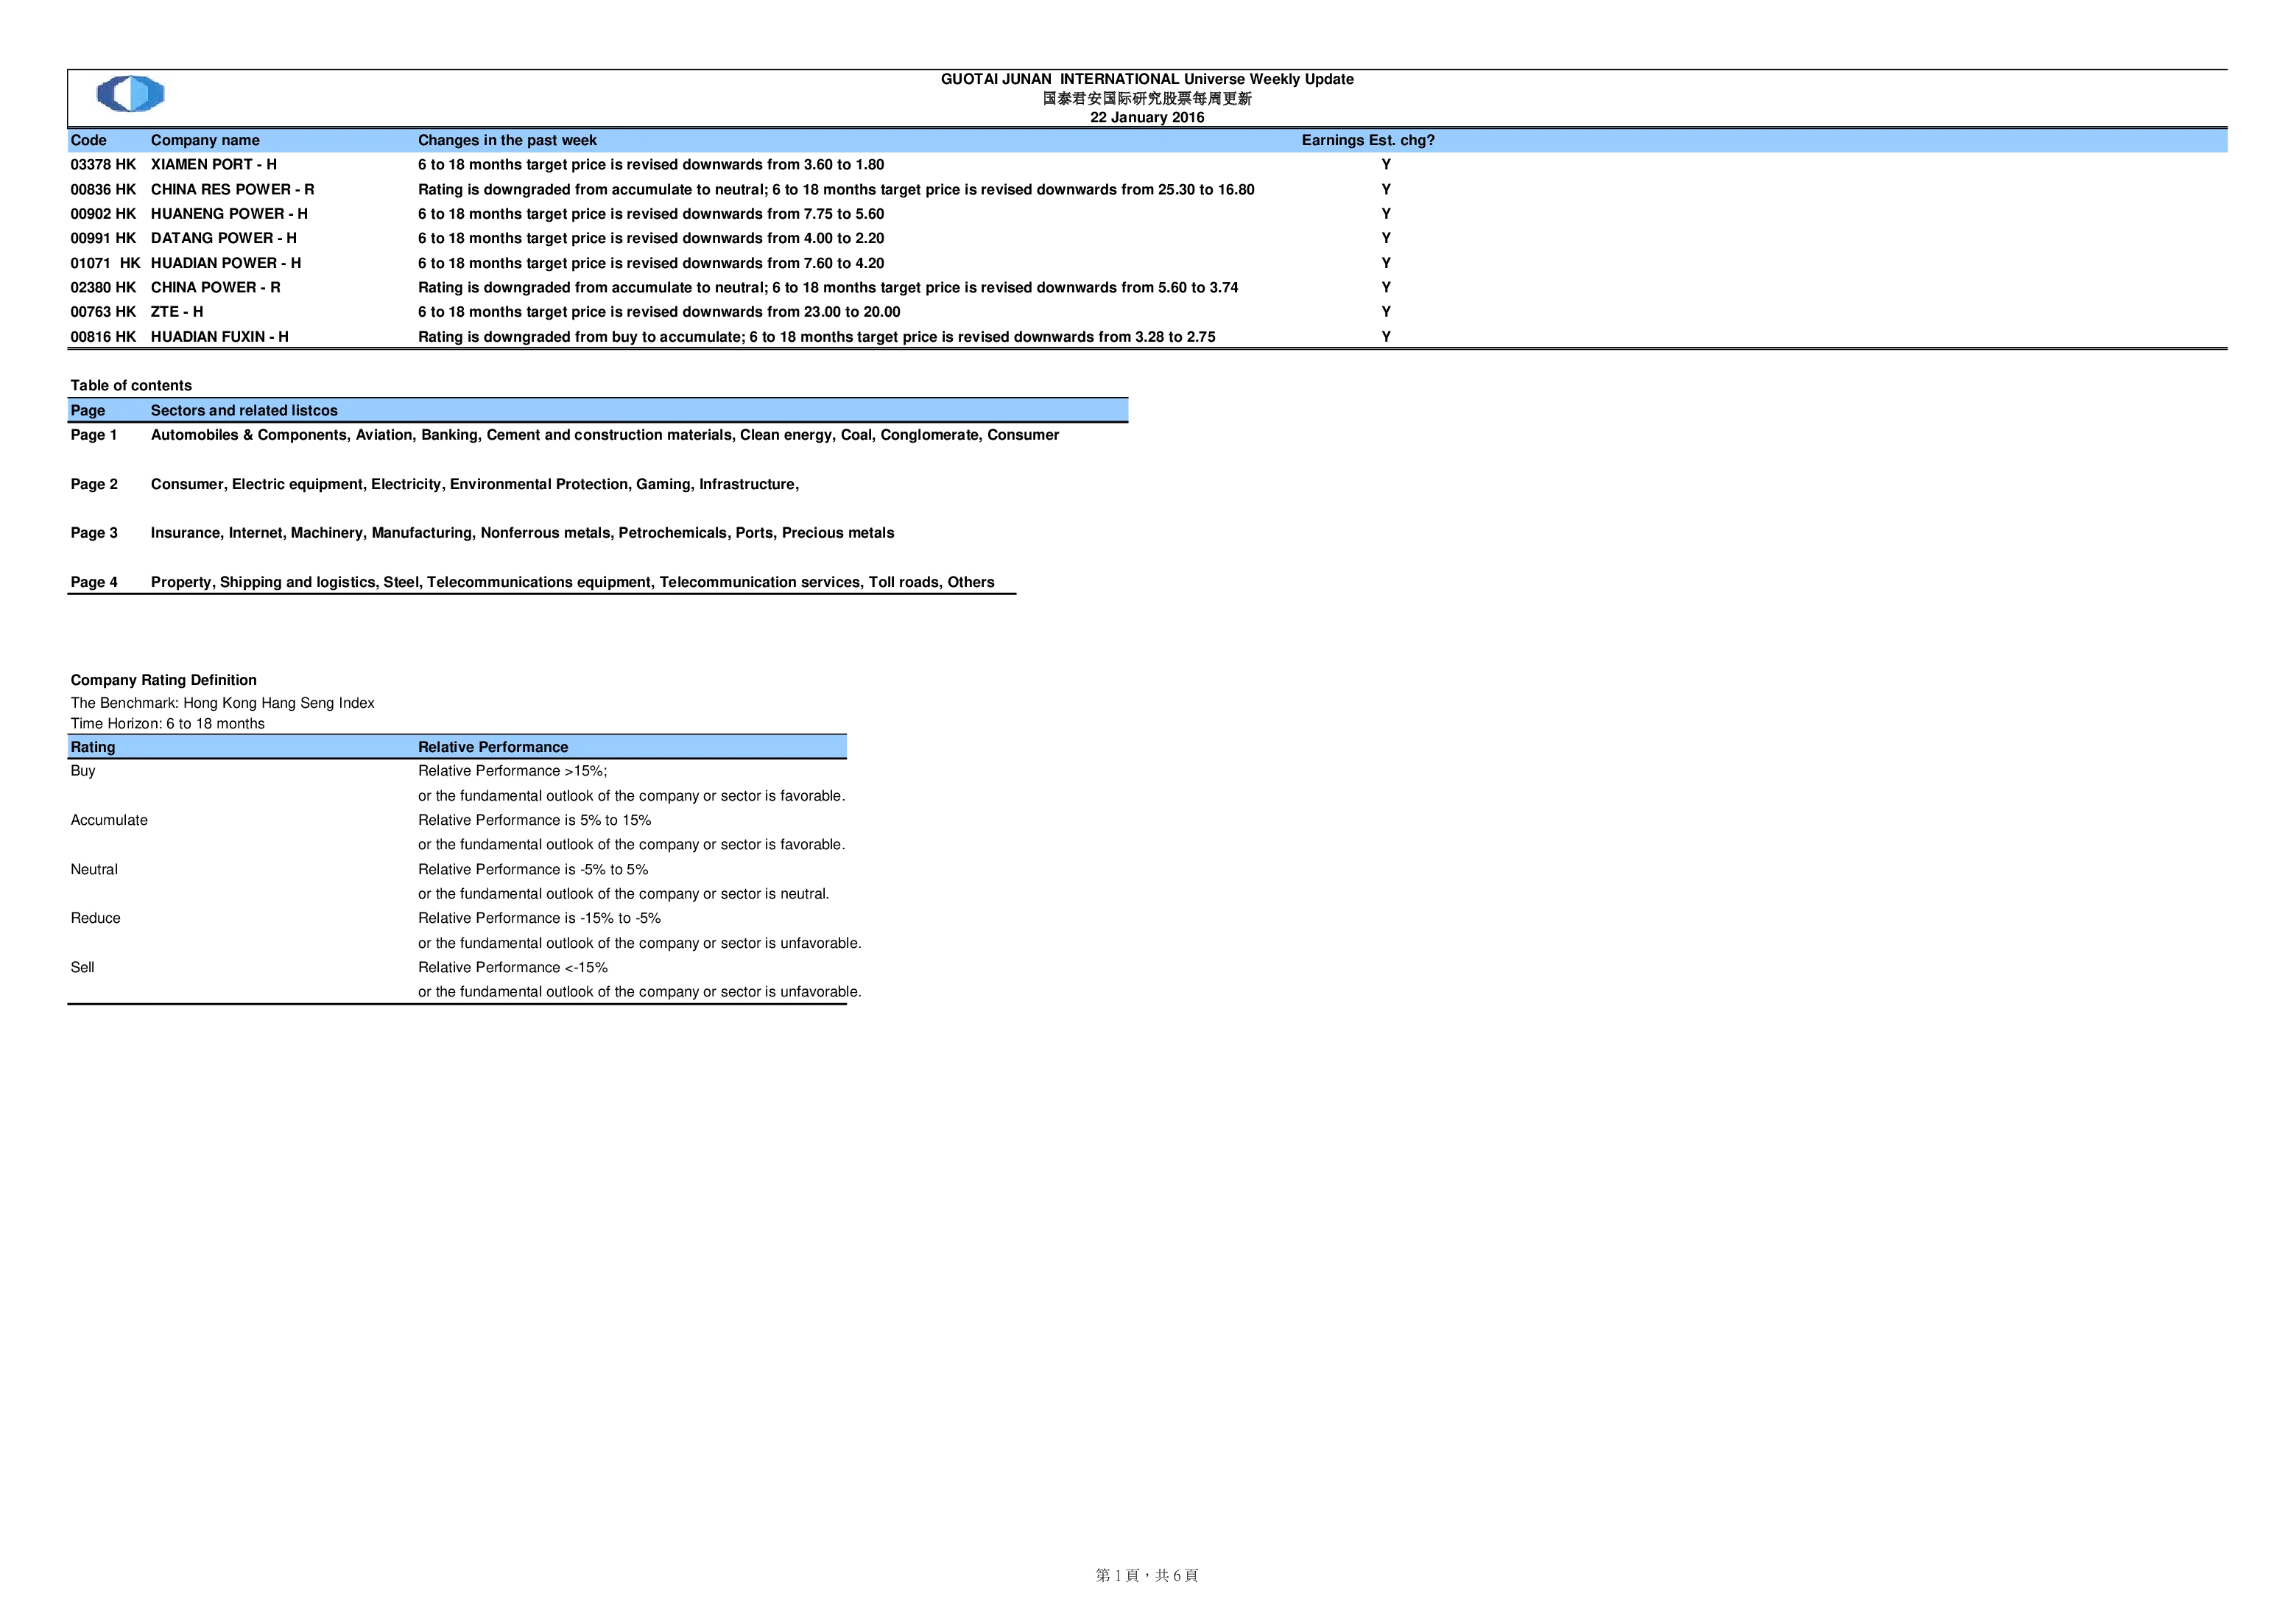This screenshot has height=1624, width=2296.
Task: Select ZTE - H company name
Action: tap(177, 312)
